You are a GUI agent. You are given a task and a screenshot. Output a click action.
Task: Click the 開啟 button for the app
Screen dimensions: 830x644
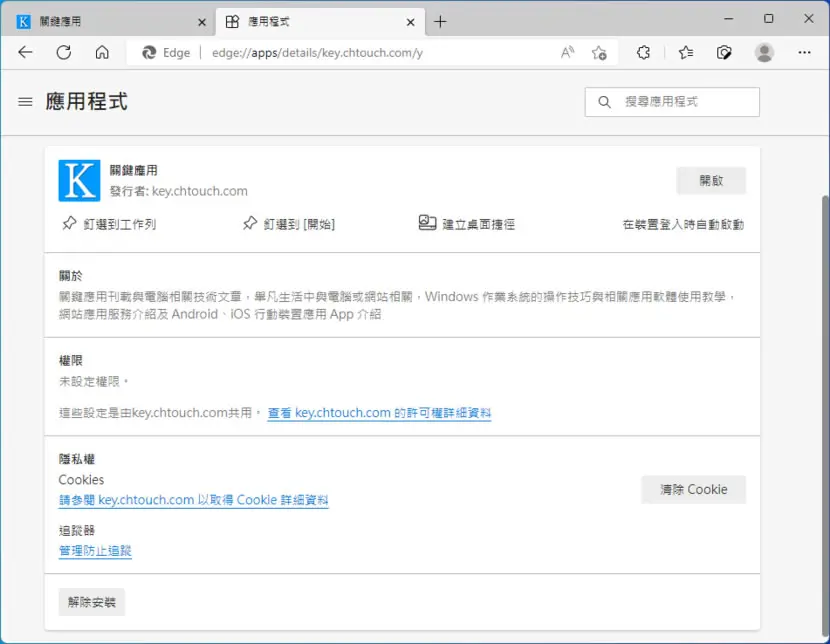(x=711, y=181)
